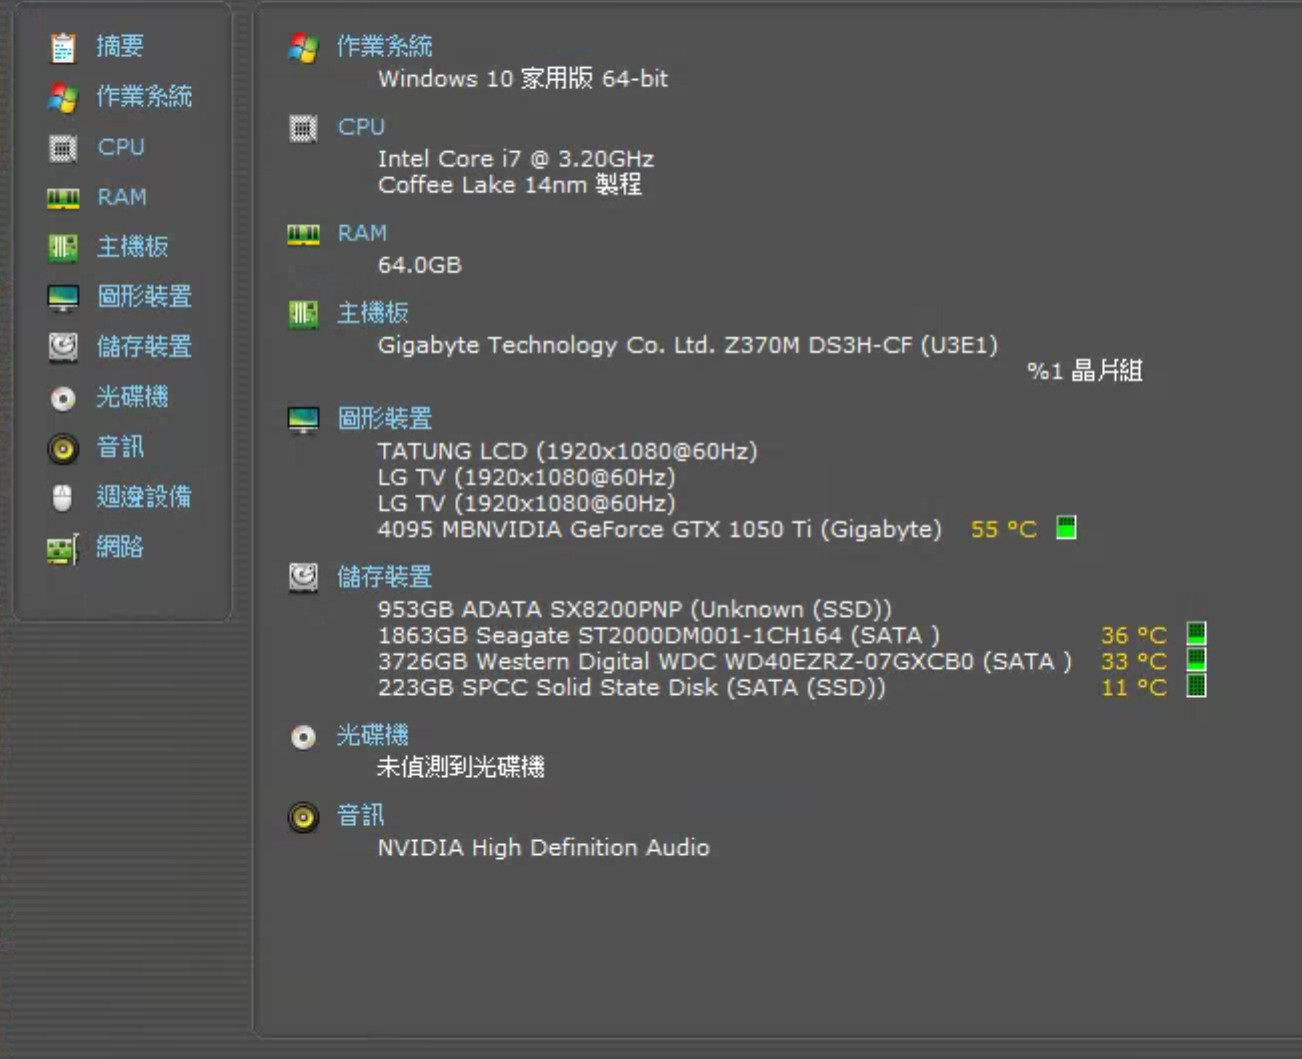Click the RAM memory stick icon in sidebar

(x=63, y=198)
